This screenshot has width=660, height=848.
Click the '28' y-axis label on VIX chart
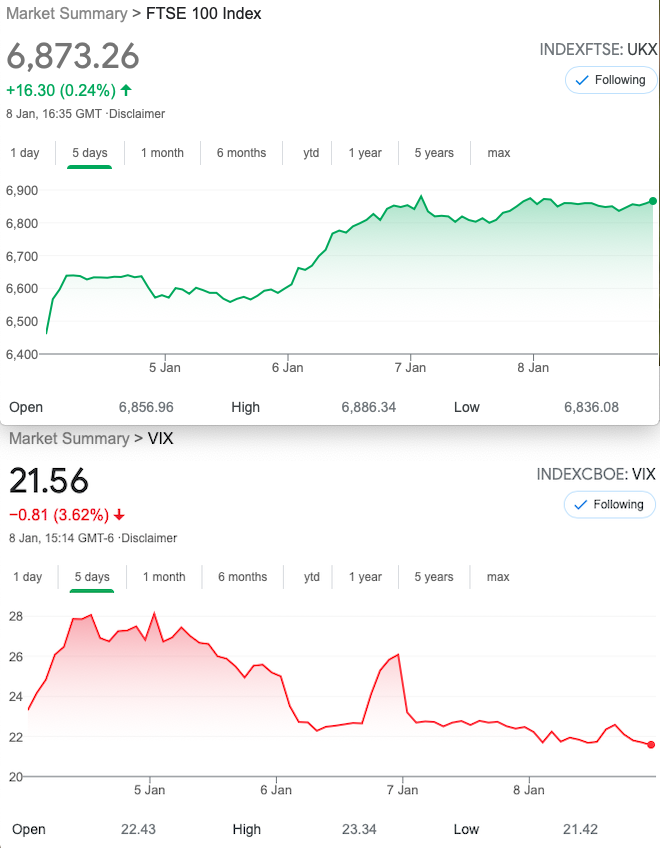coord(16,616)
